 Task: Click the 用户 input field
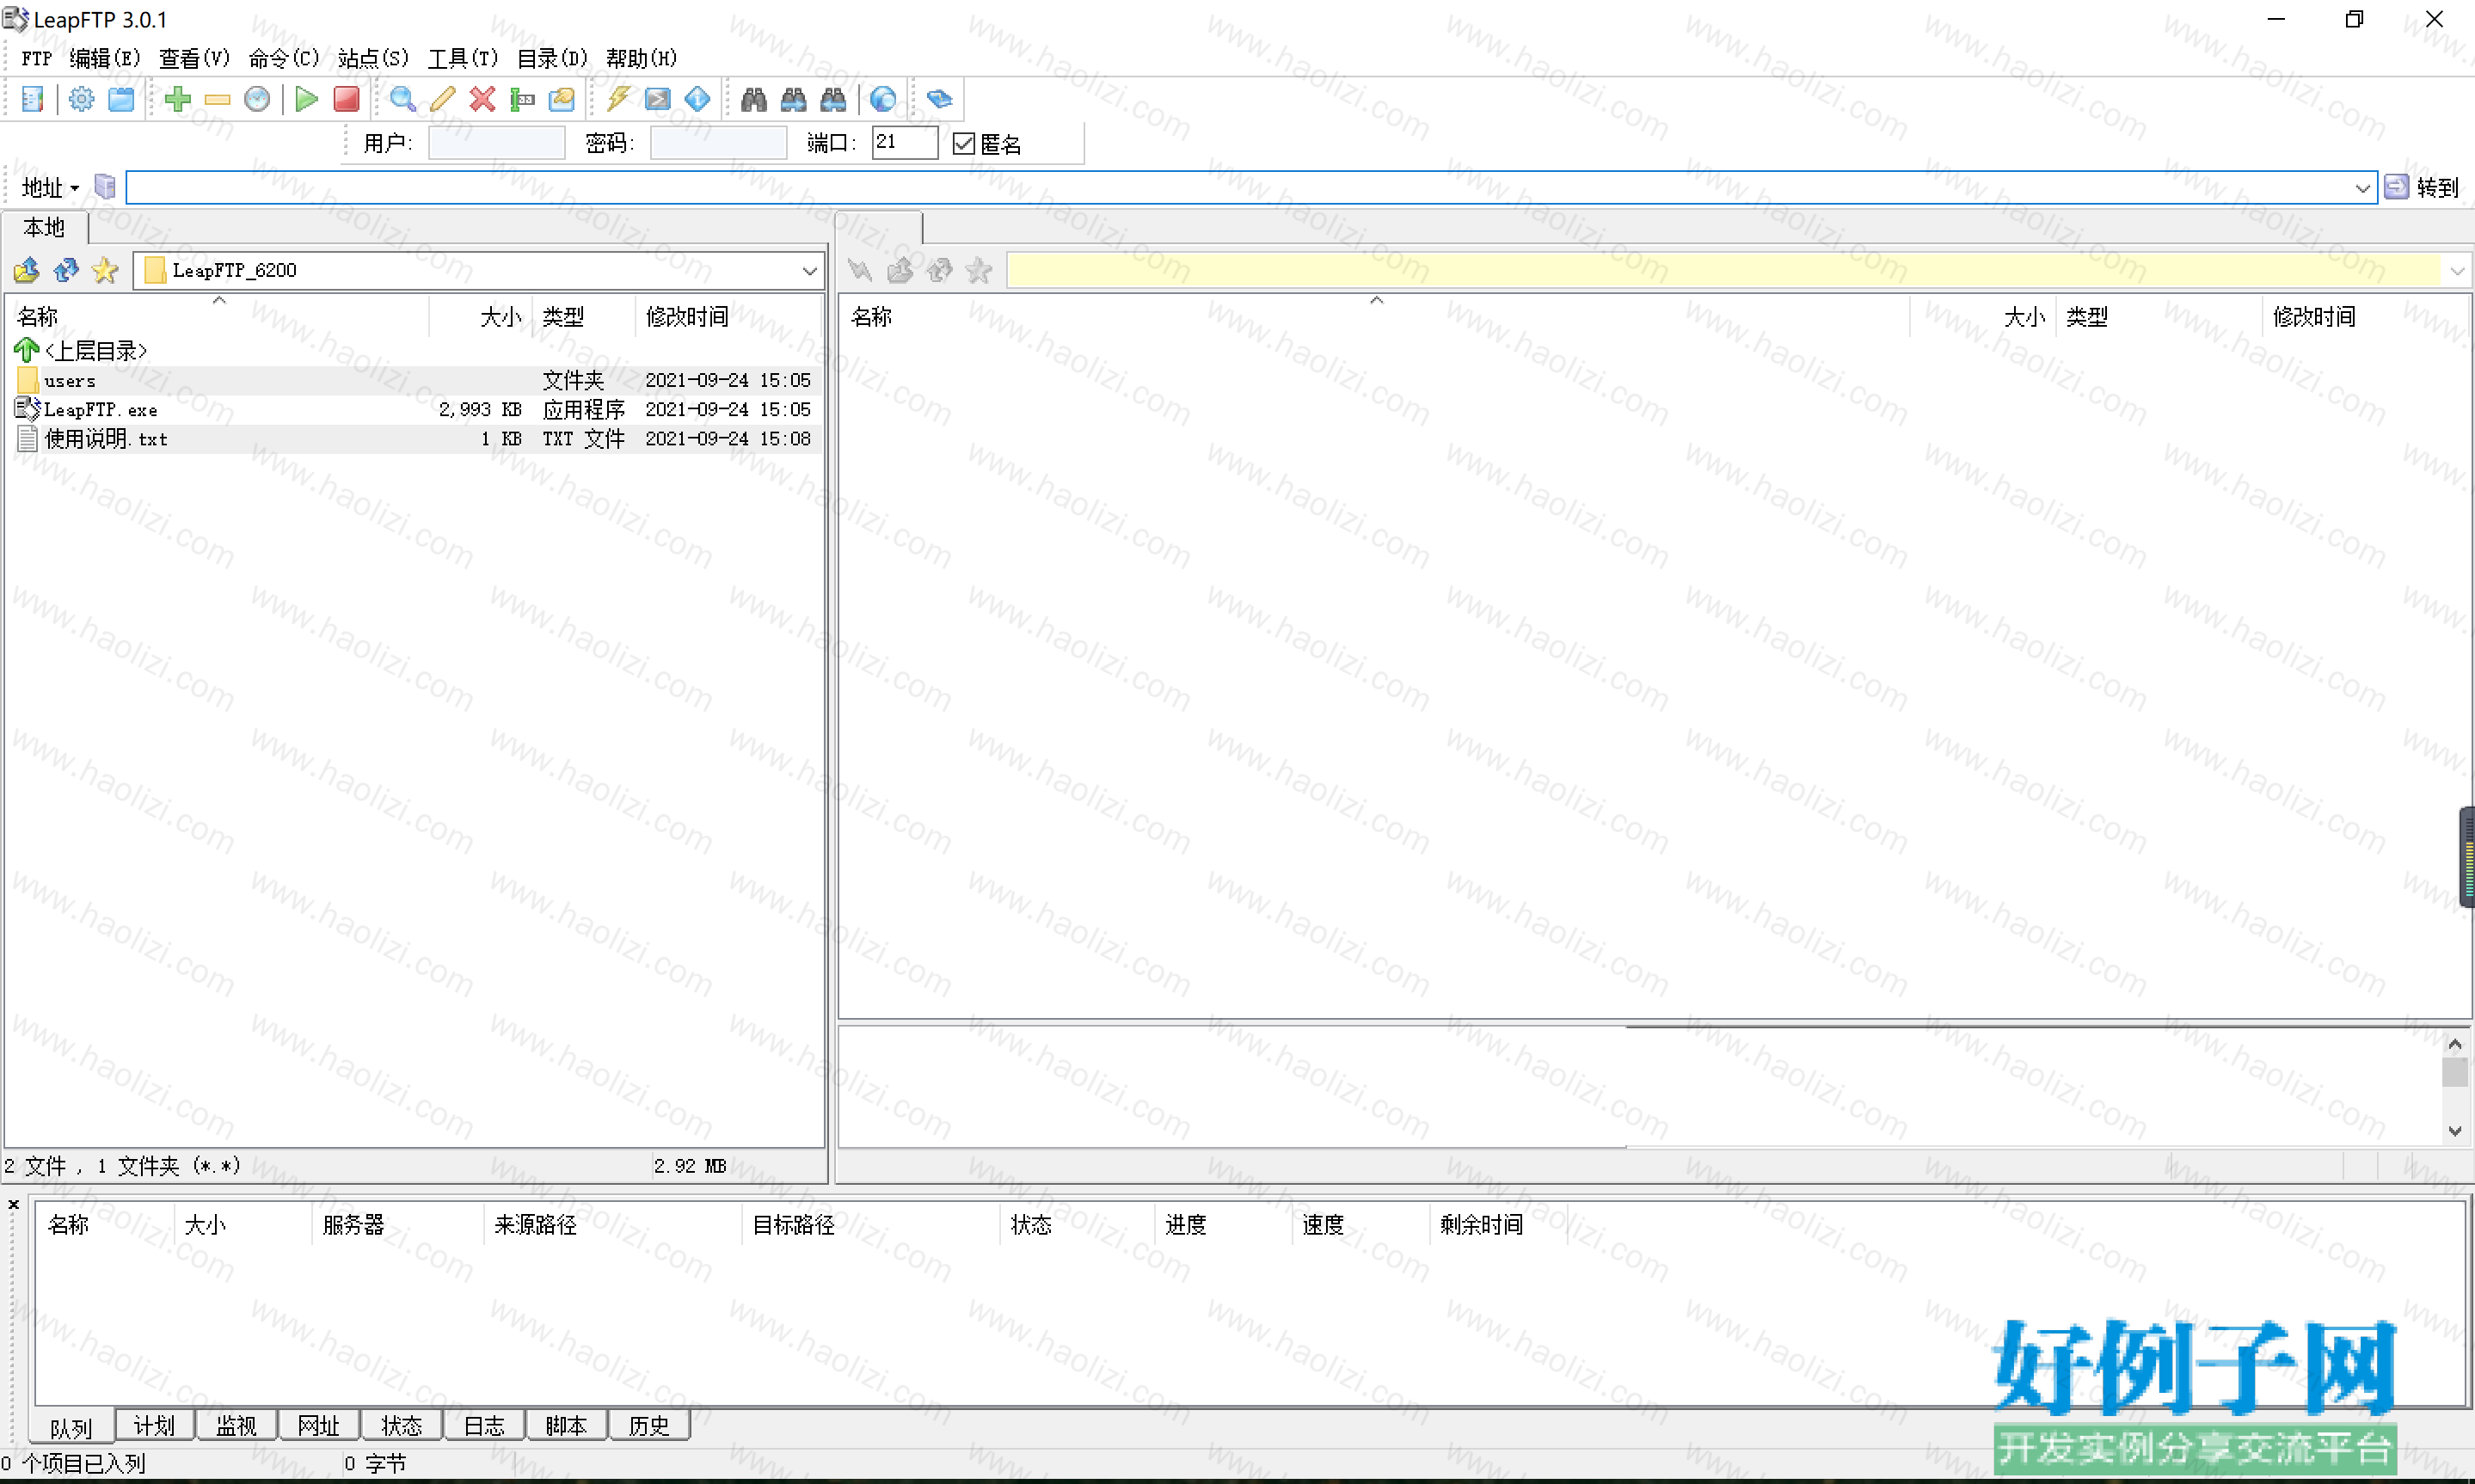click(x=497, y=143)
